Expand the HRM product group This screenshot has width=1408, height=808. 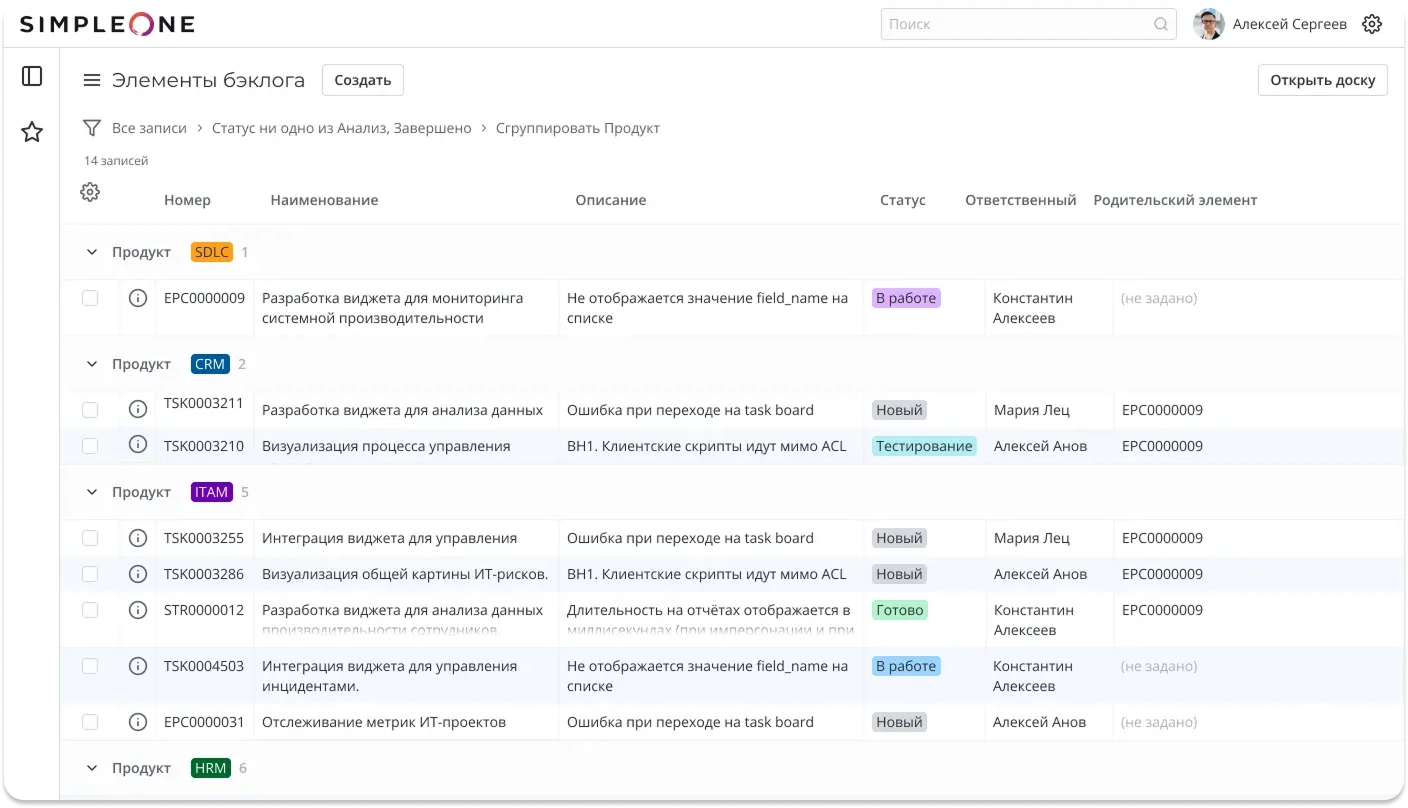click(x=92, y=769)
